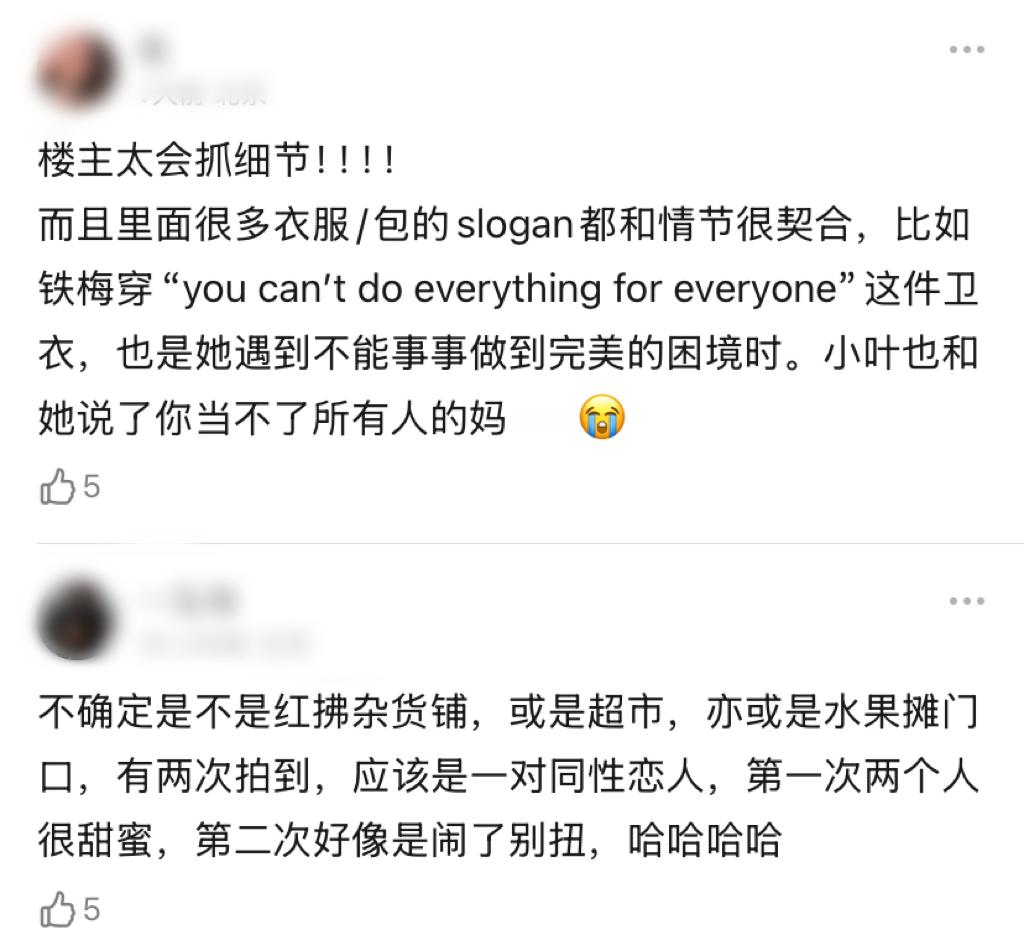The image size is (1024, 951).
Task: Visit the second commenter's blurred username
Action: tap(189, 598)
